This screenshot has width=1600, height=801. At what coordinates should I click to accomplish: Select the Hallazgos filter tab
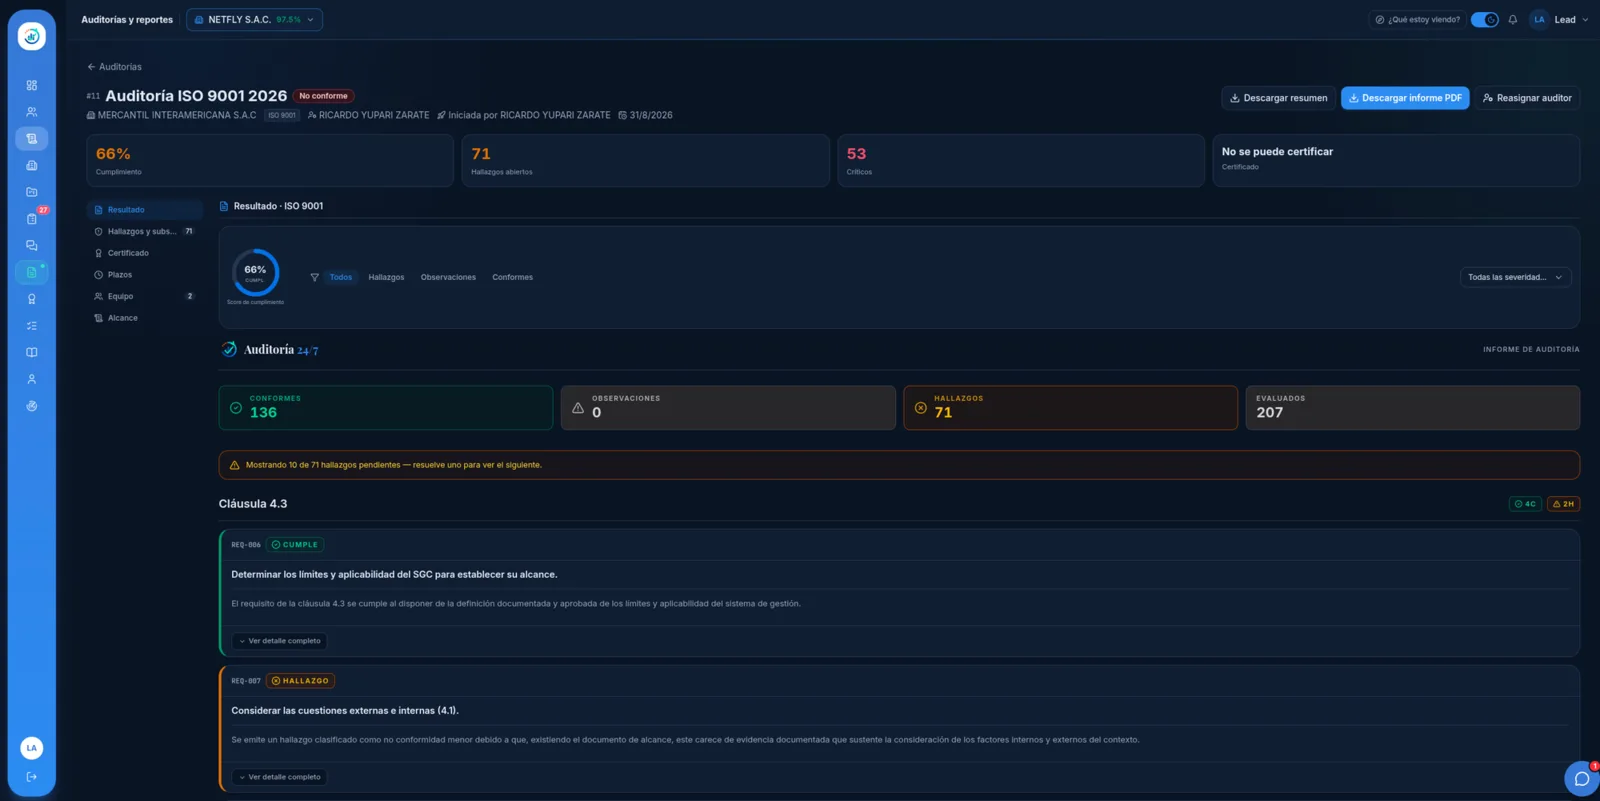click(x=386, y=277)
